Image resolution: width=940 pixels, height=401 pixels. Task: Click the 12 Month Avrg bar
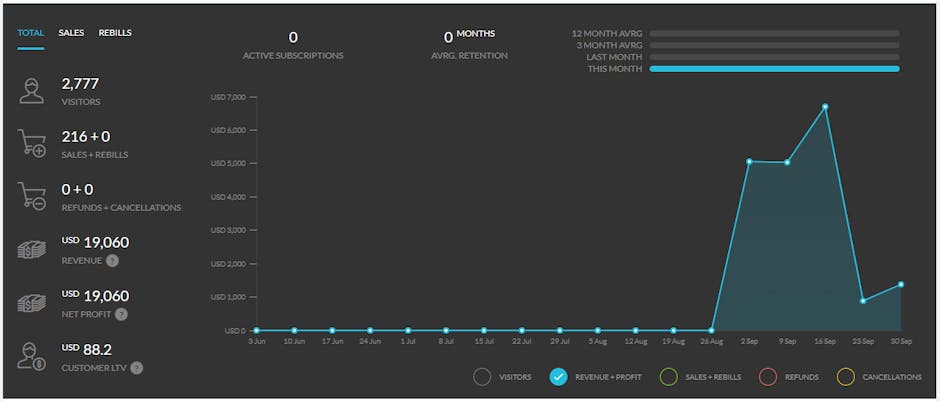pyautogui.click(x=774, y=33)
